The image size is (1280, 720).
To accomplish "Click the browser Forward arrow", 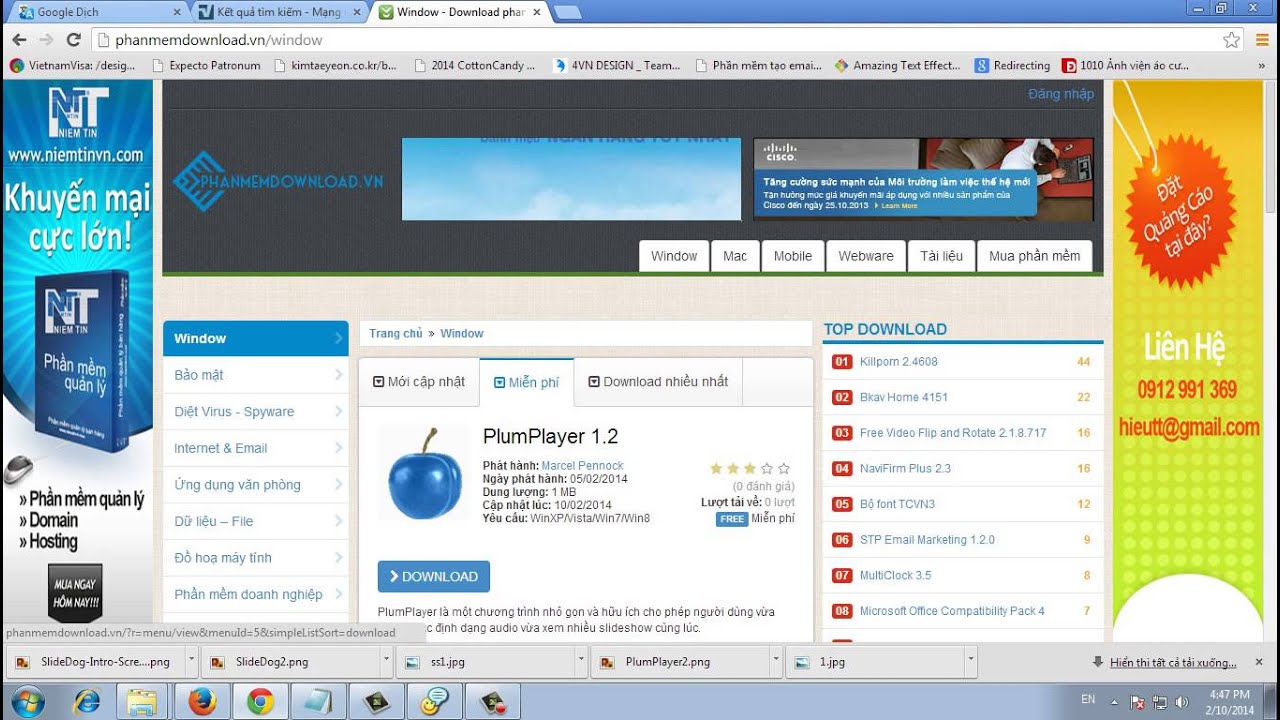I will (46, 40).
